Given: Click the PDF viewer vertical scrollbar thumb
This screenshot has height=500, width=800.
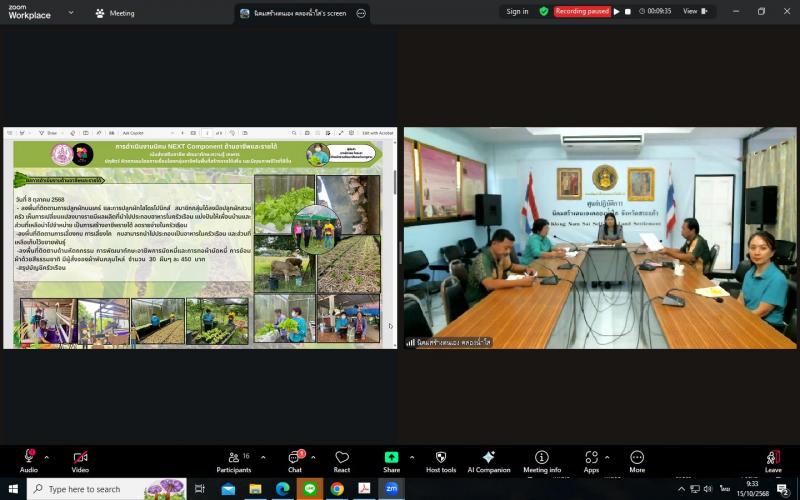Looking at the screenshot, I should coord(394,182).
